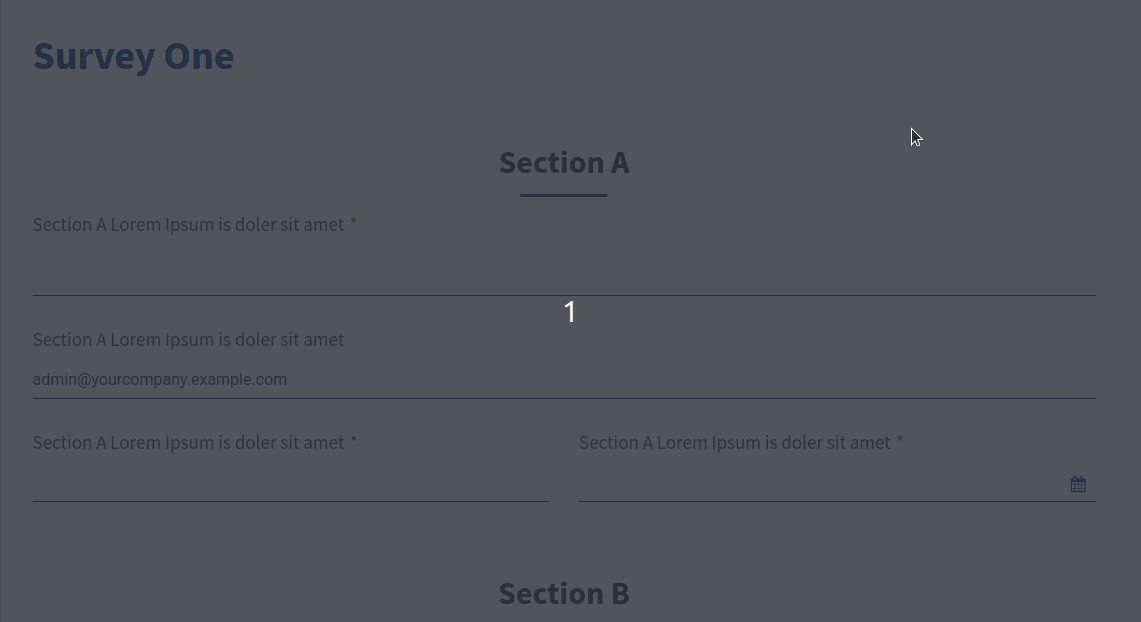Viewport: 1141px width, 622px height.
Task: Select the Section A heading
Action: tap(564, 162)
